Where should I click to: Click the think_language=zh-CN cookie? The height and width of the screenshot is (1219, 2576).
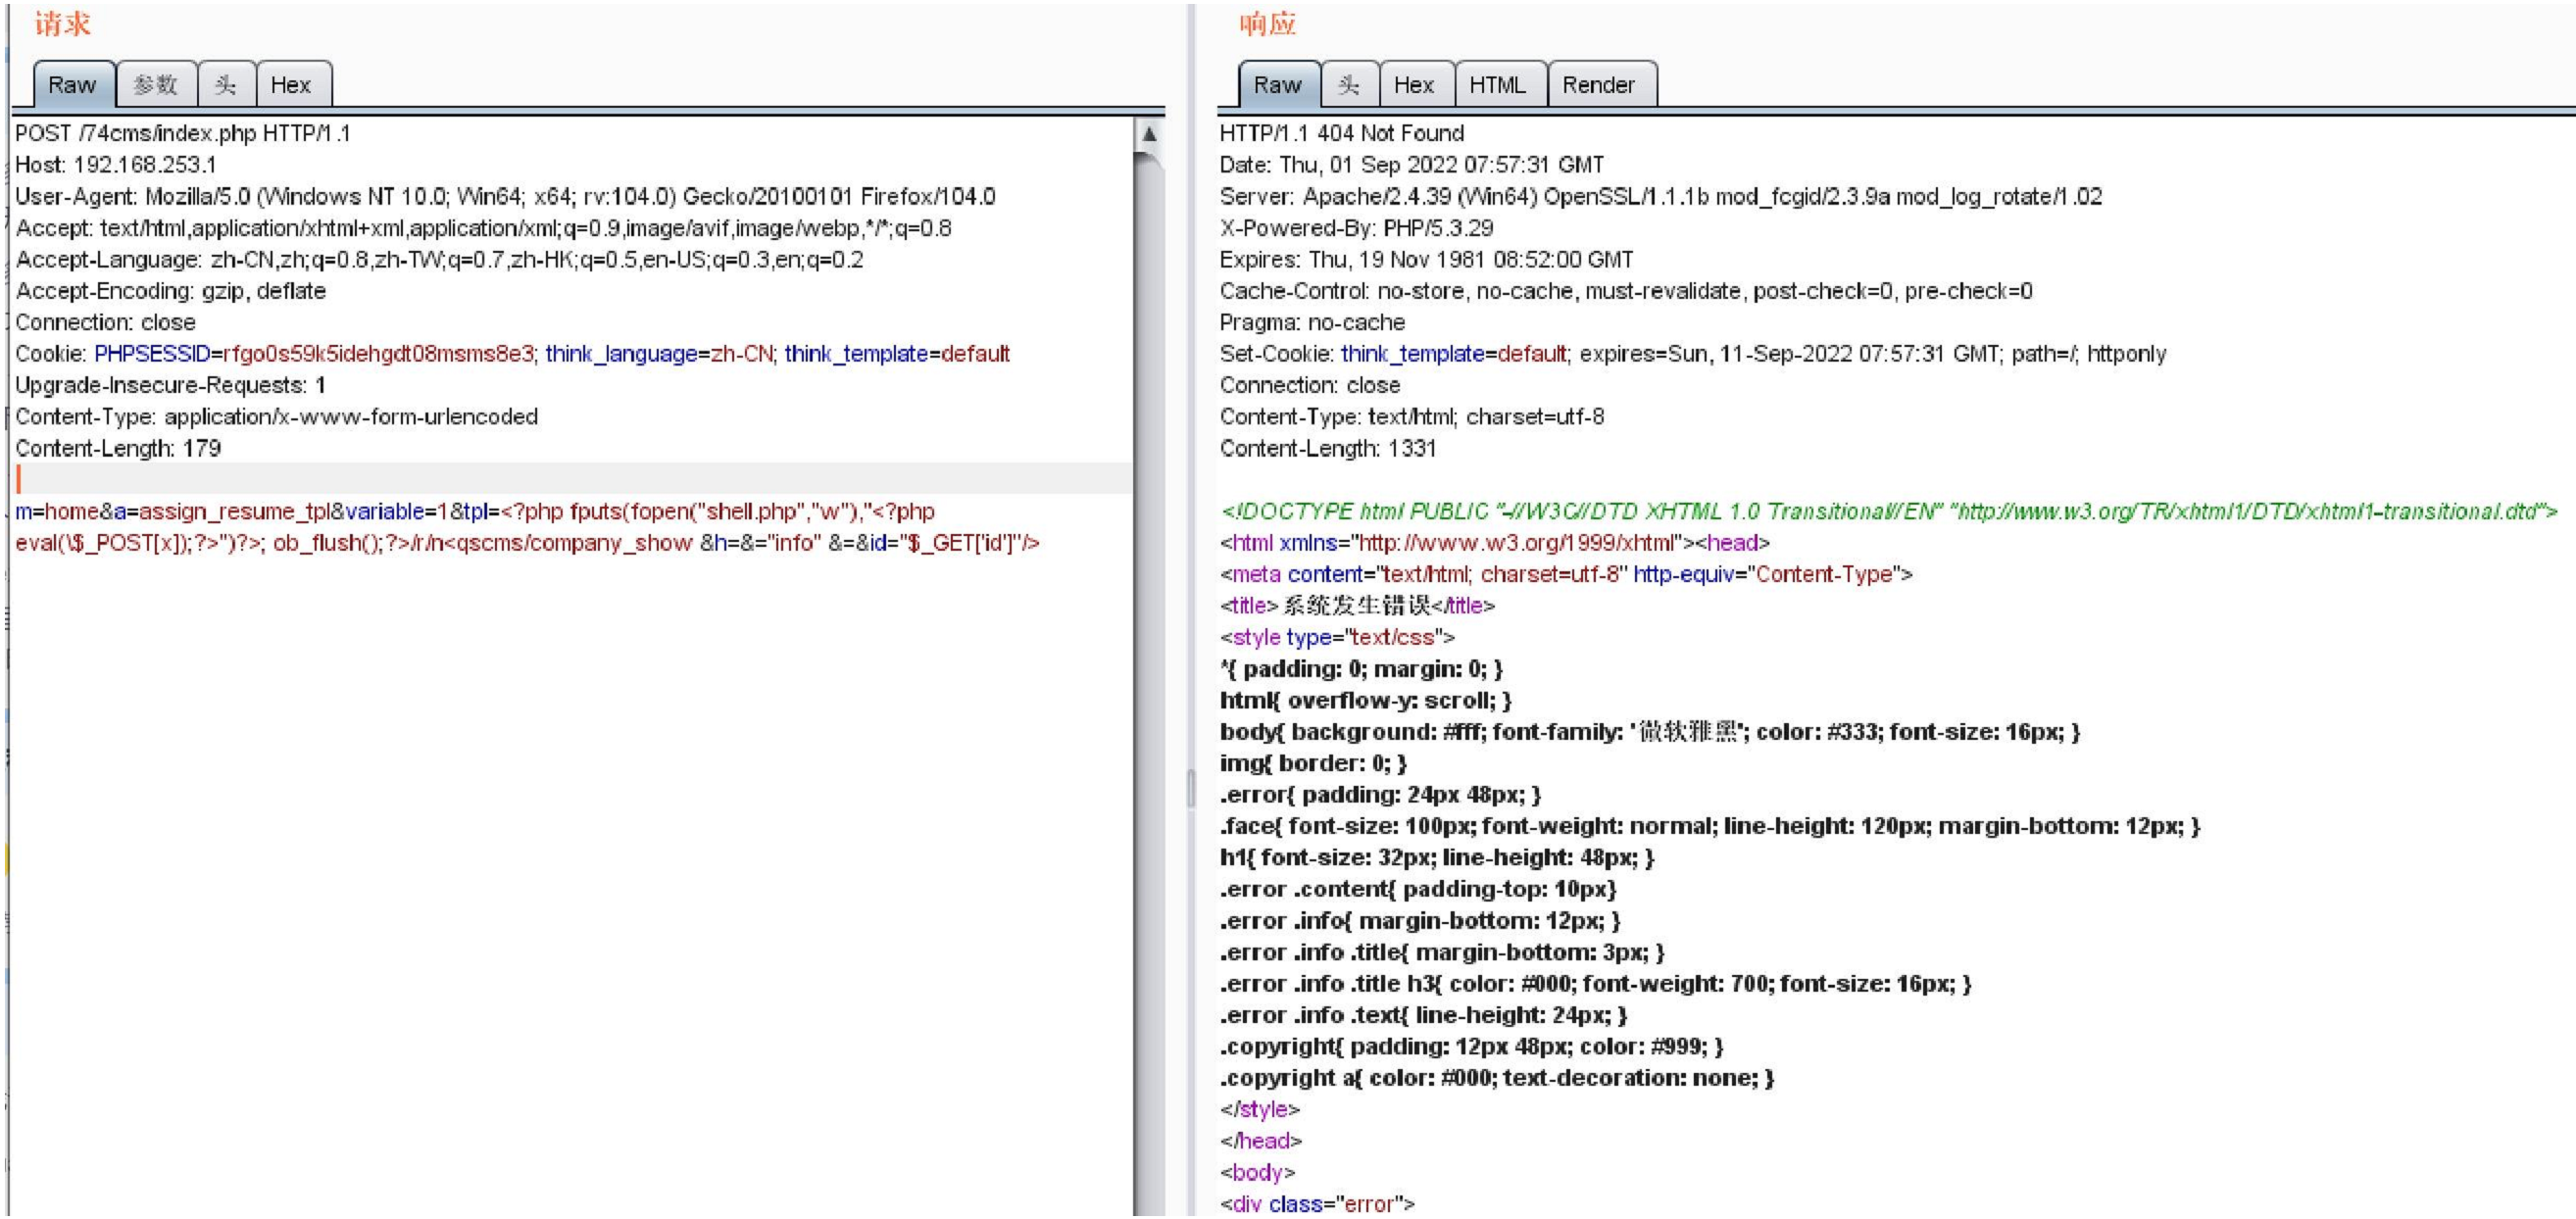[x=660, y=354]
